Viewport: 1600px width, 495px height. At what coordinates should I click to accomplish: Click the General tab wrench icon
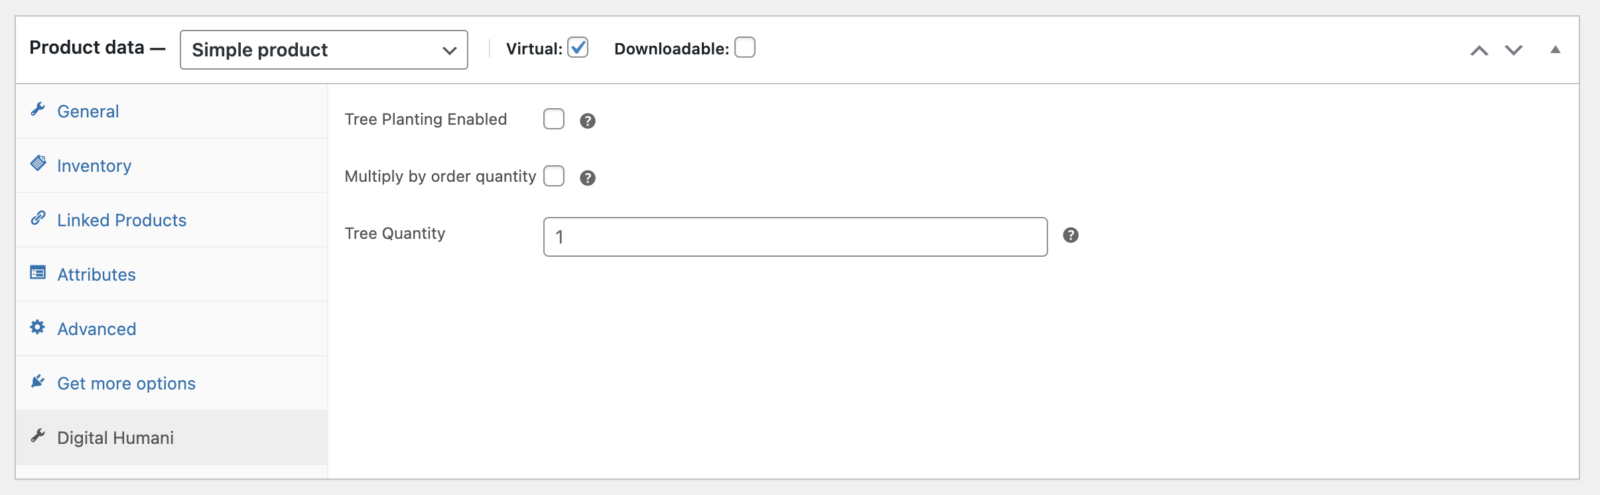pyautogui.click(x=38, y=109)
